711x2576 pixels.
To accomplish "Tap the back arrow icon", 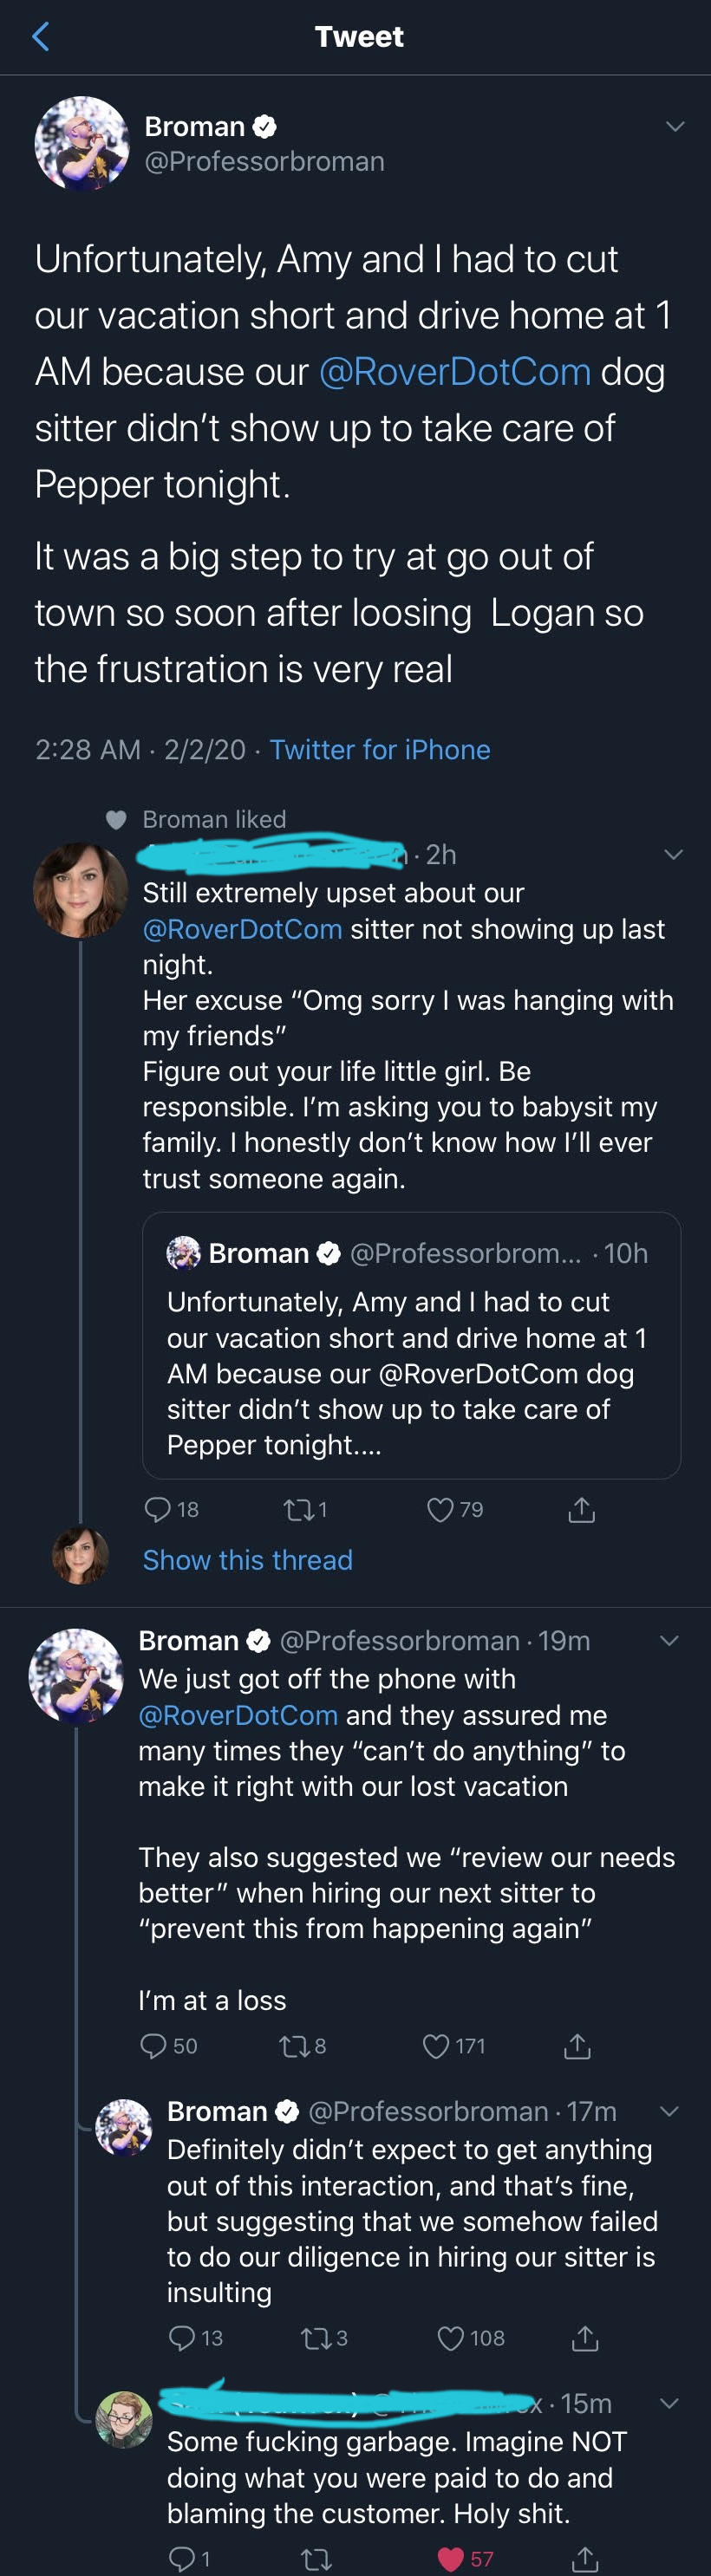I will (41, 37).
